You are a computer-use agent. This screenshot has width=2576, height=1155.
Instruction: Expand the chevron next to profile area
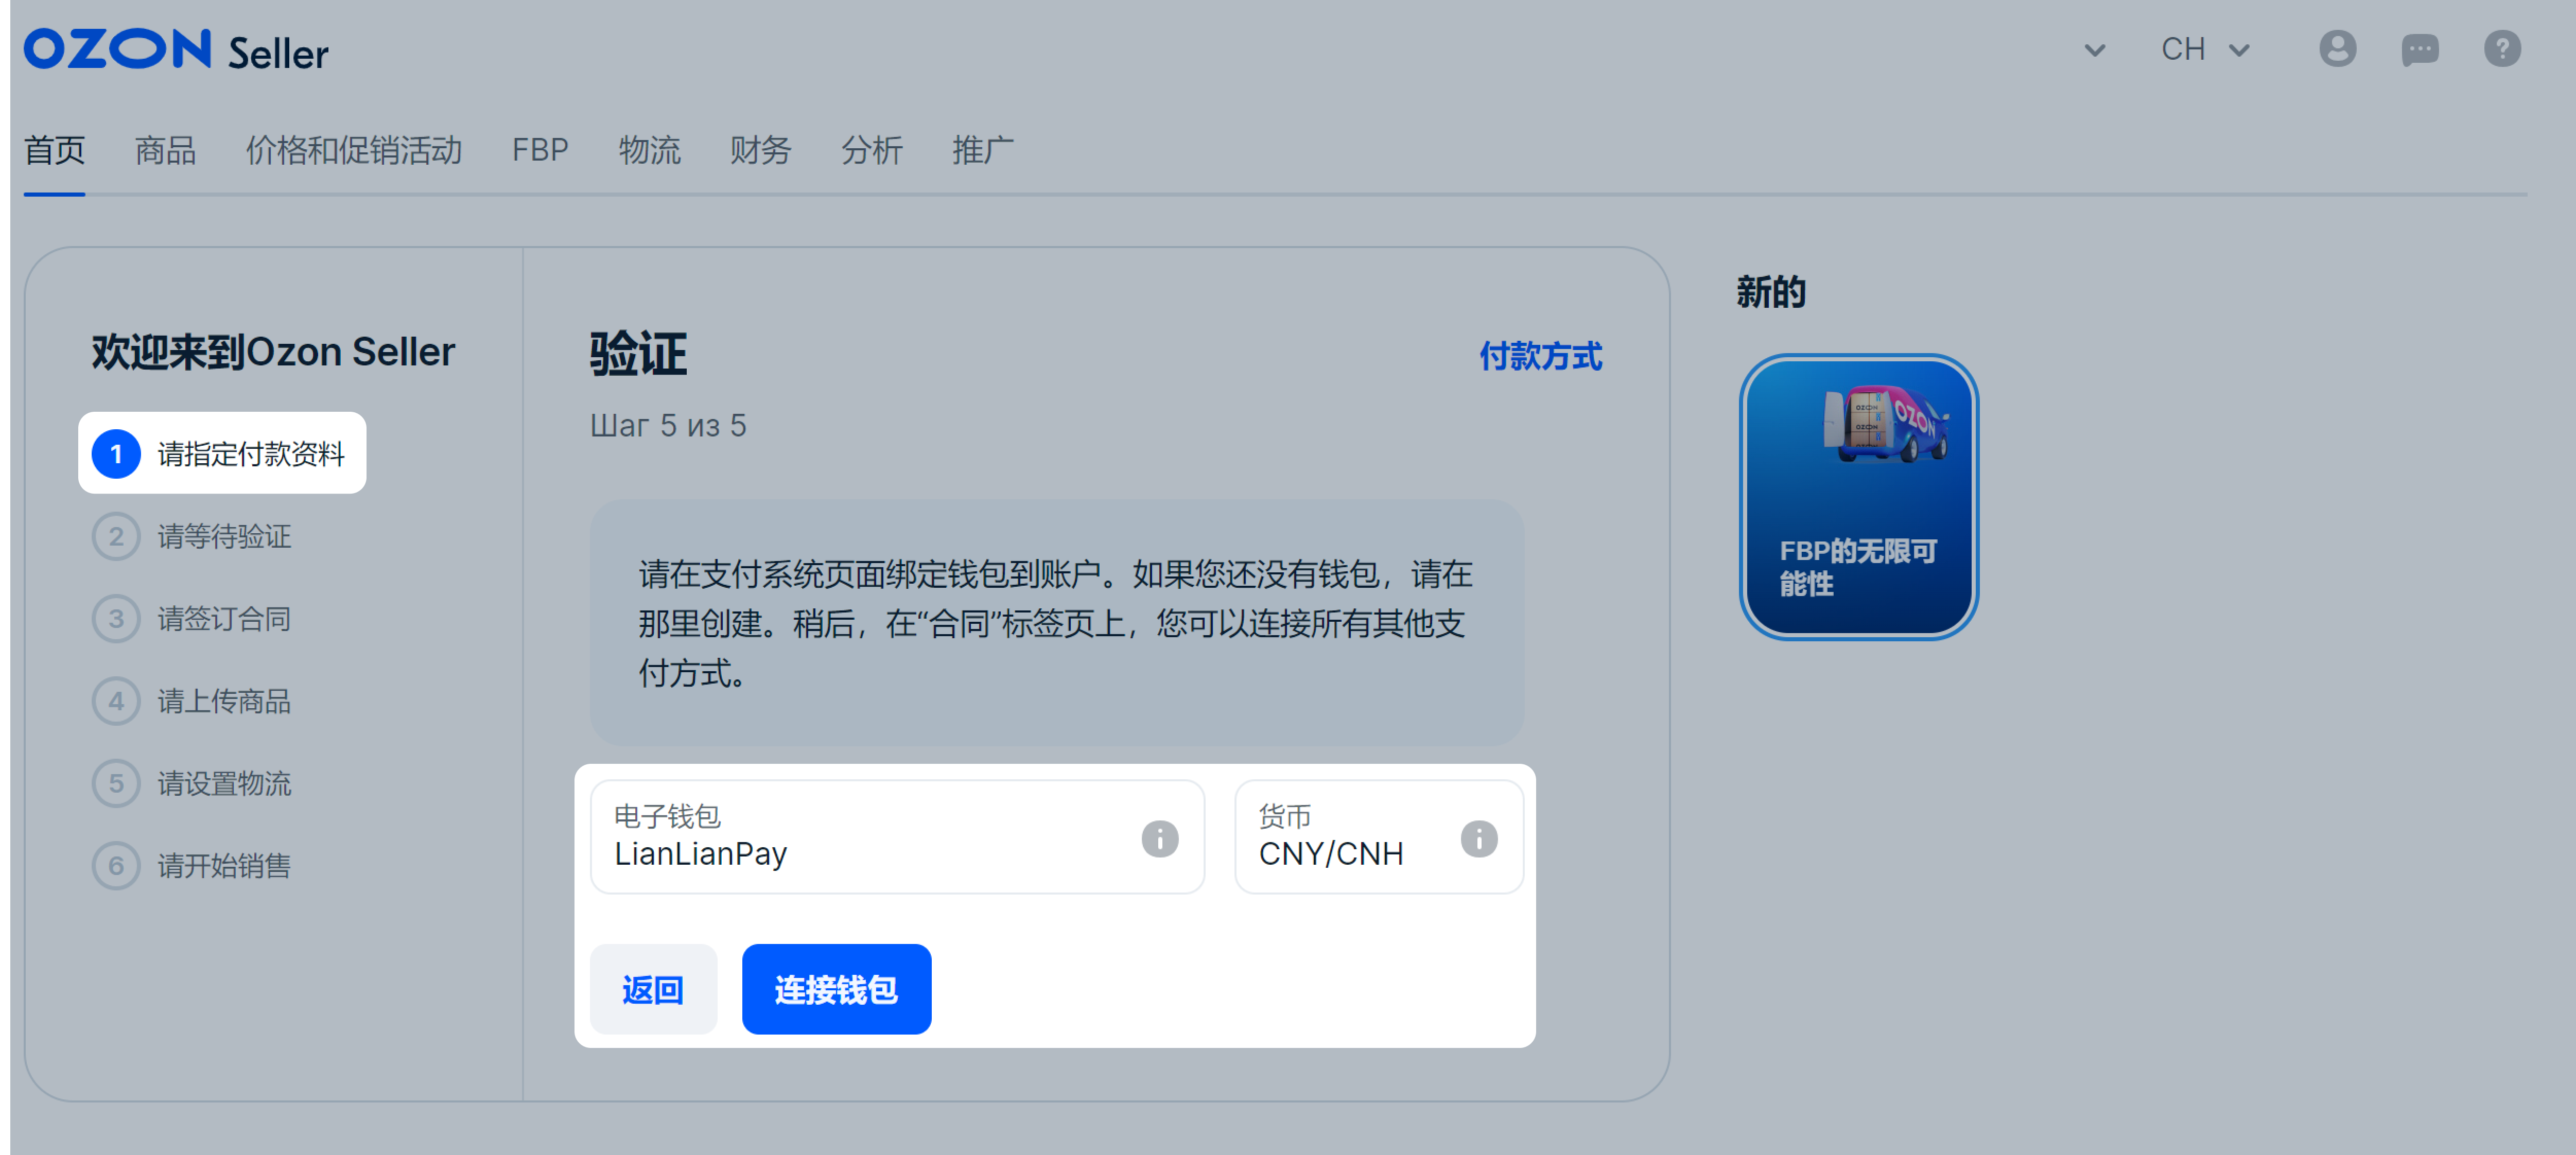(x=2095, y=50)
